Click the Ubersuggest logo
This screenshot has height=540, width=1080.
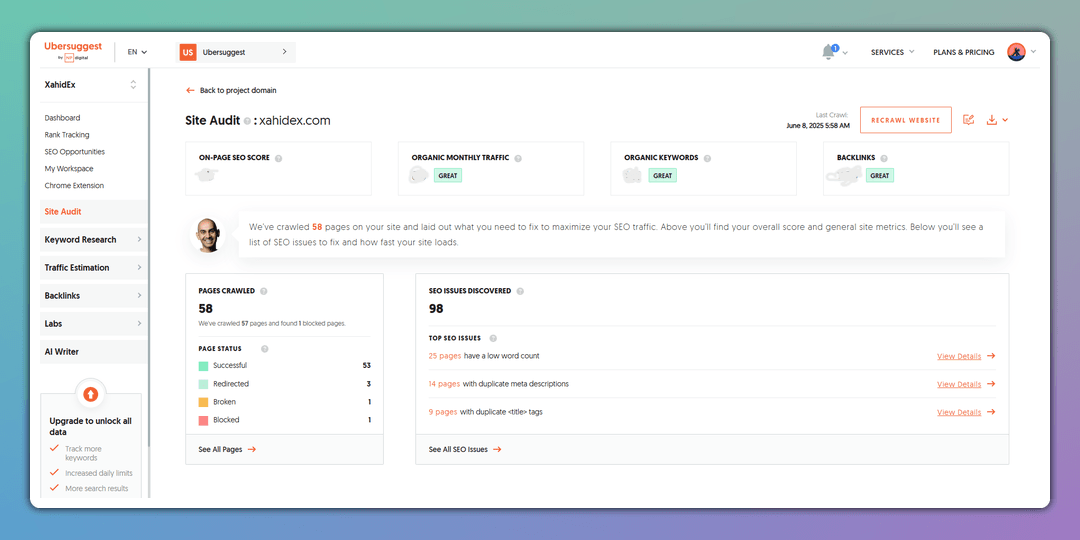point(73,51)
